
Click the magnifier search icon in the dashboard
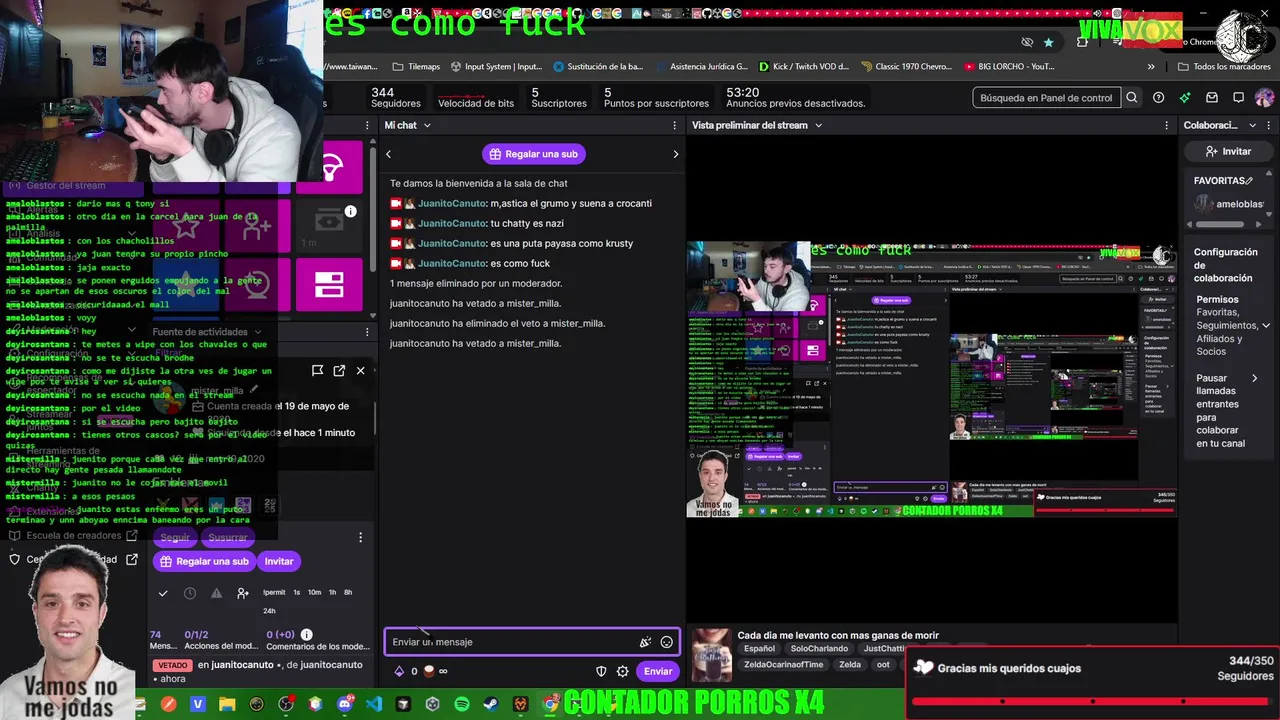click(x=1132, y=98)
